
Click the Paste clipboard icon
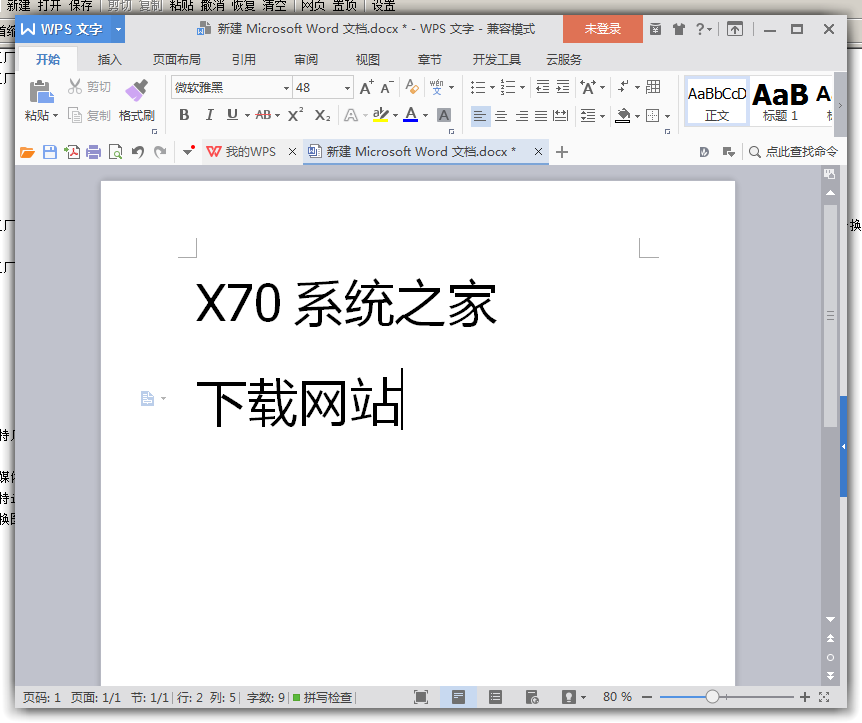[x=41, y=92]
